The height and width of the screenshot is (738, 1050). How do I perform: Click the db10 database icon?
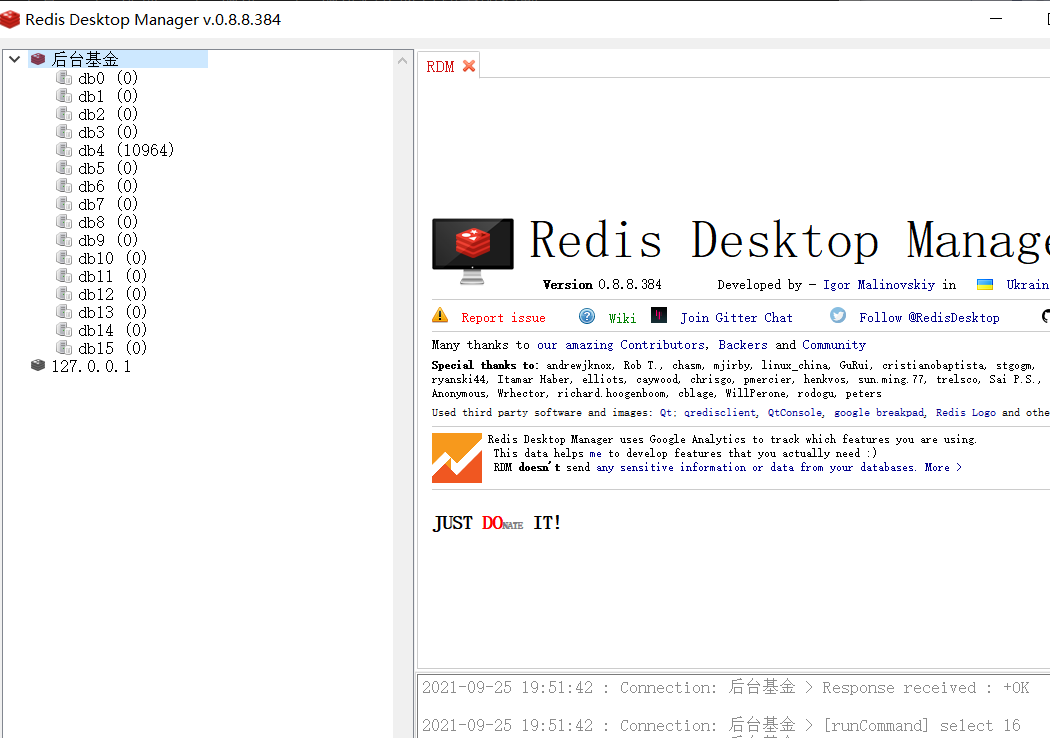click(x=64, y=259)
